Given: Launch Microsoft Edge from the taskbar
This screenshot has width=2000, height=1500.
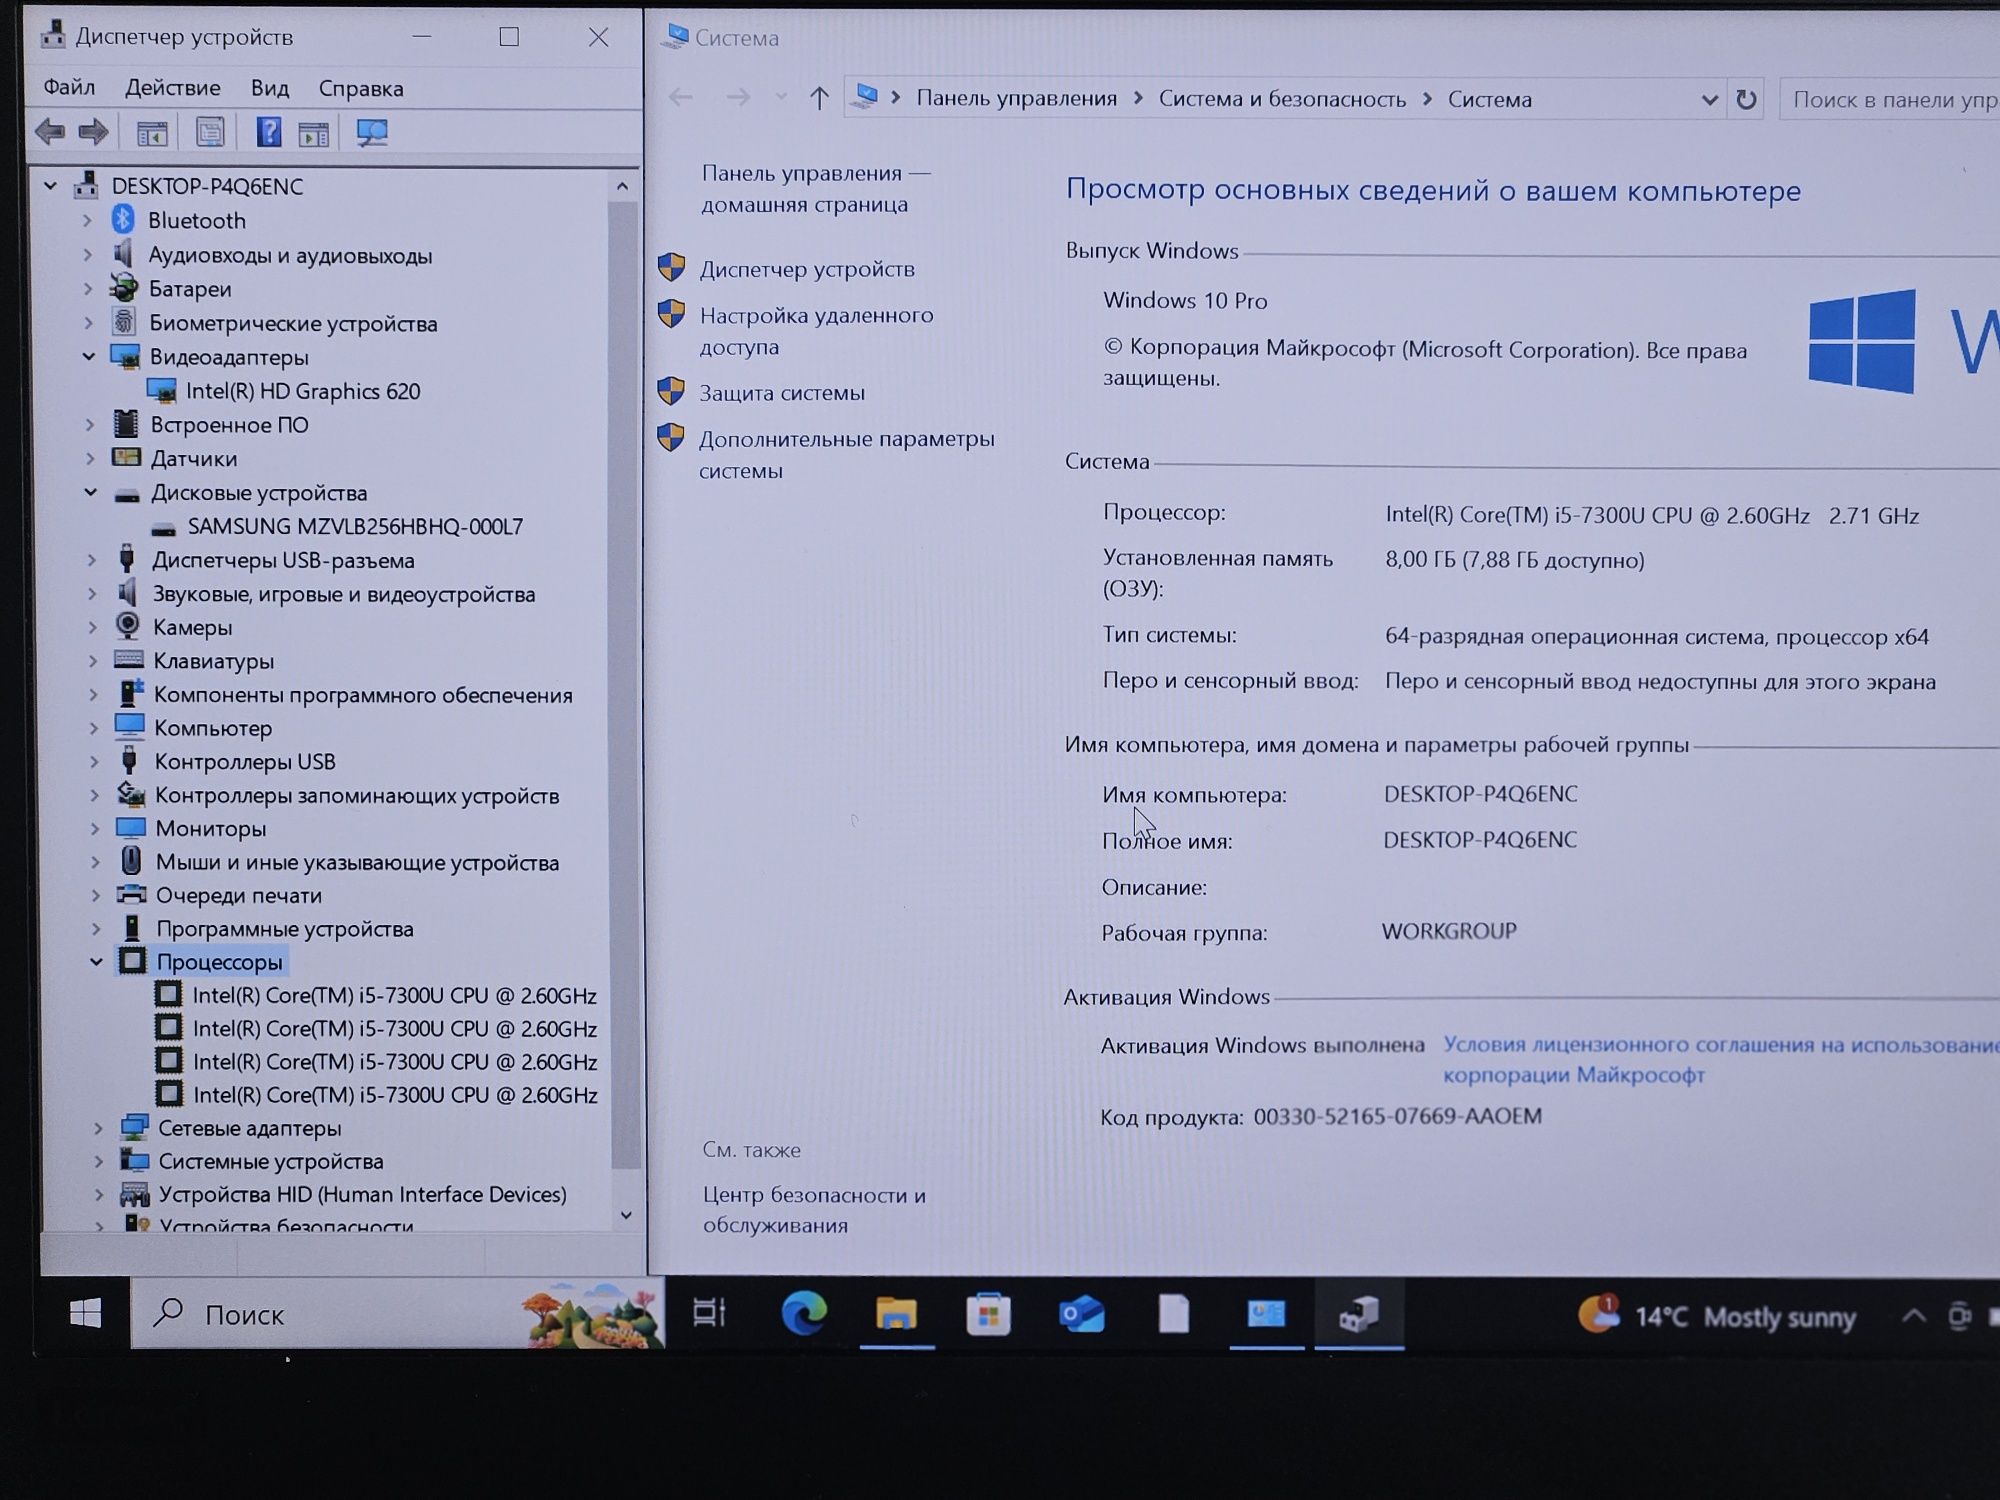Looking at the screenshot, I should tap(803, 1313).
